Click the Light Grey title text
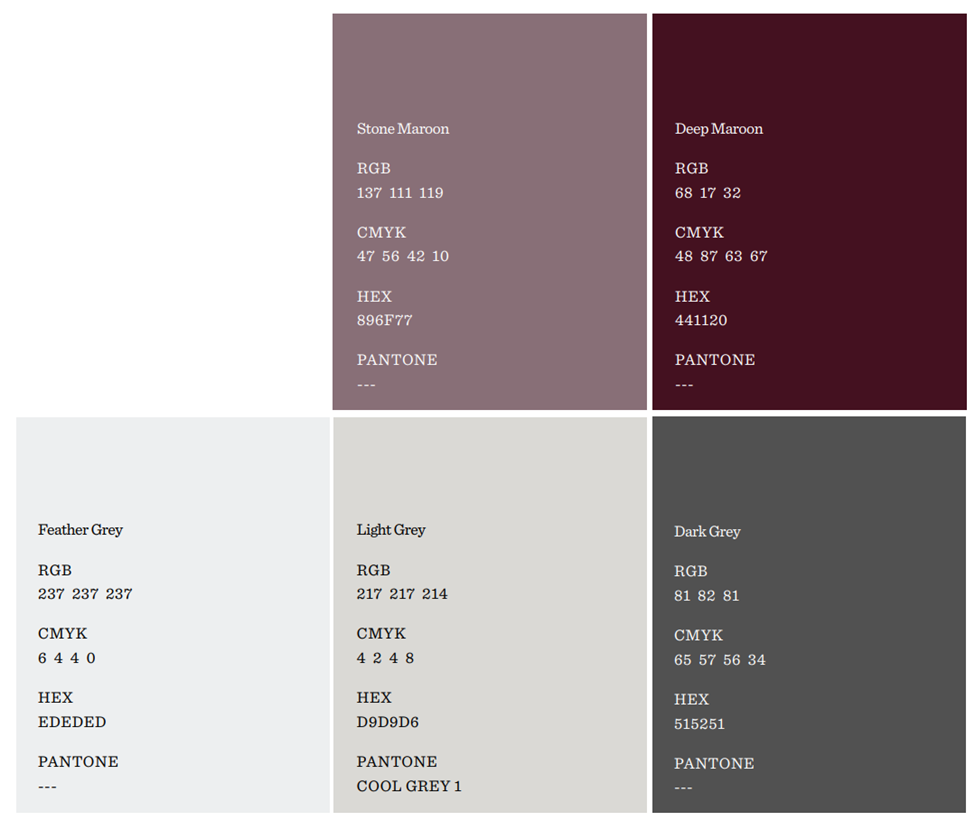This screenshot has height=821, width=975. click(391, 530)
